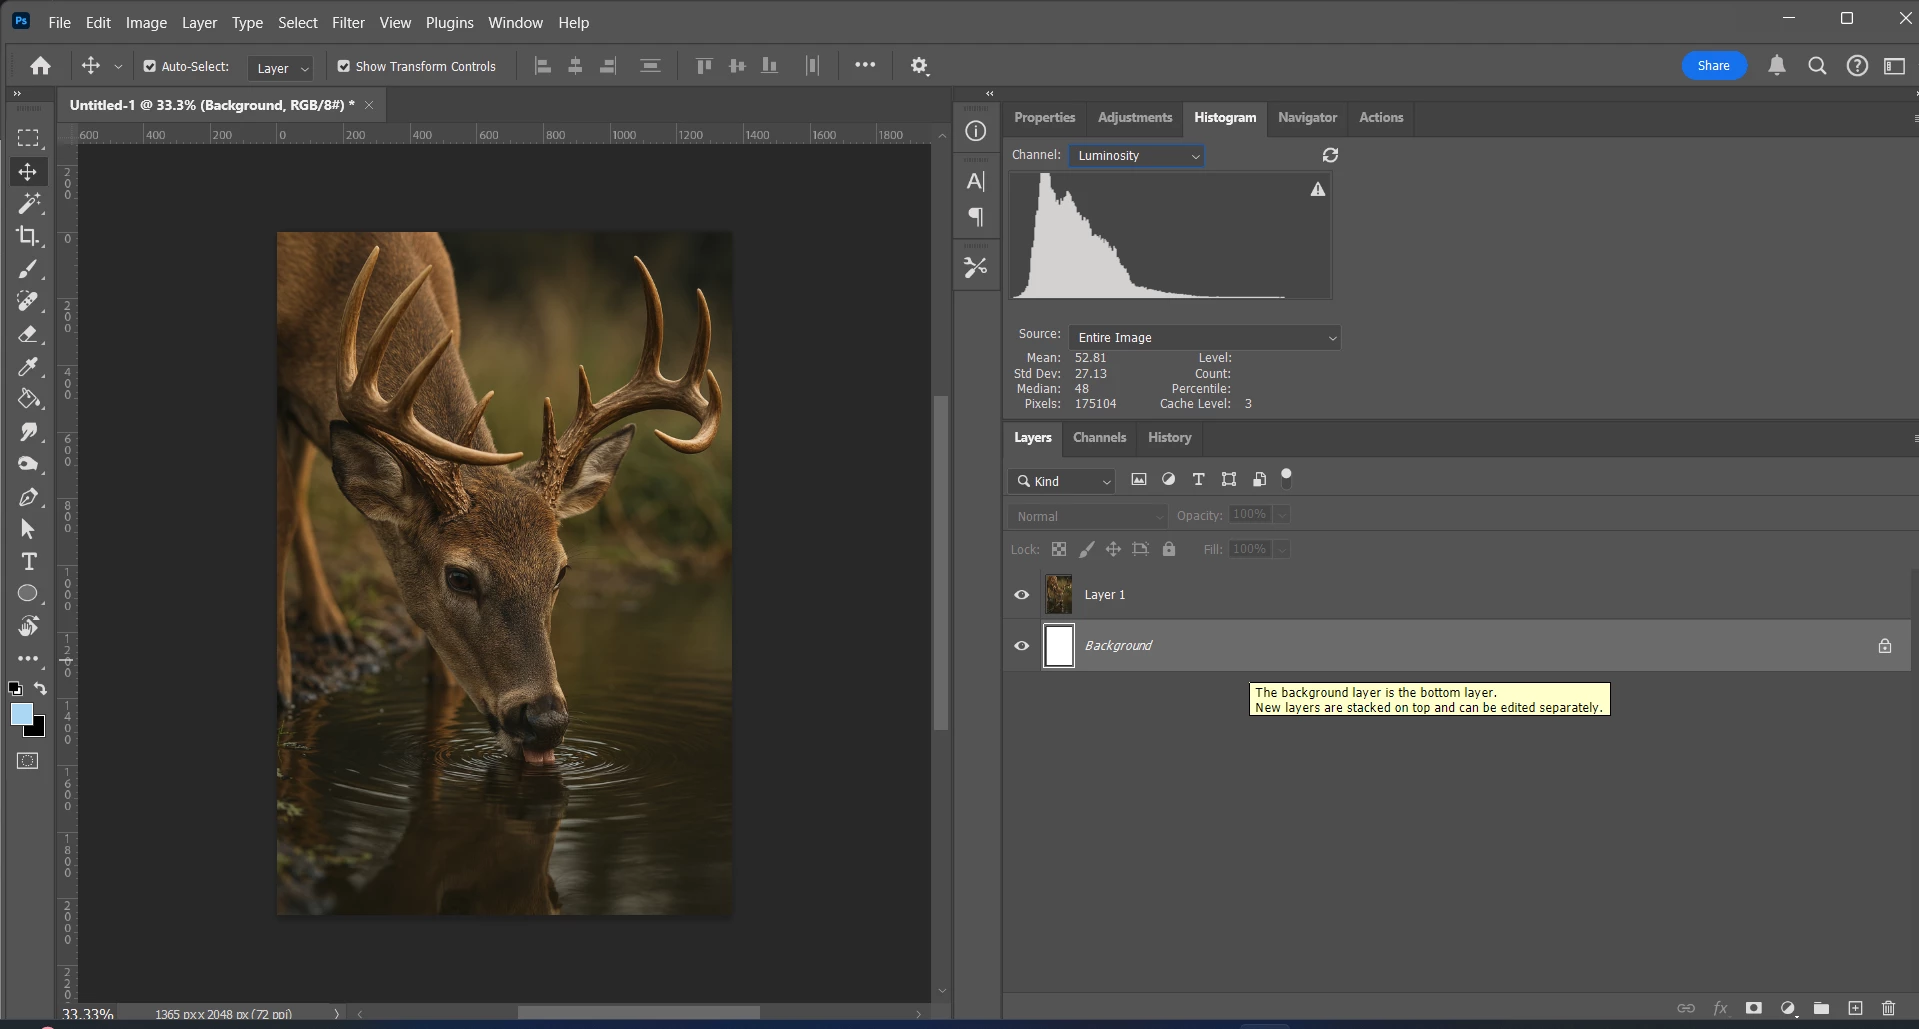
Task: Uncheck the Auto-Select checkbox
Action: pyautogui.click(x=150, y=66)
